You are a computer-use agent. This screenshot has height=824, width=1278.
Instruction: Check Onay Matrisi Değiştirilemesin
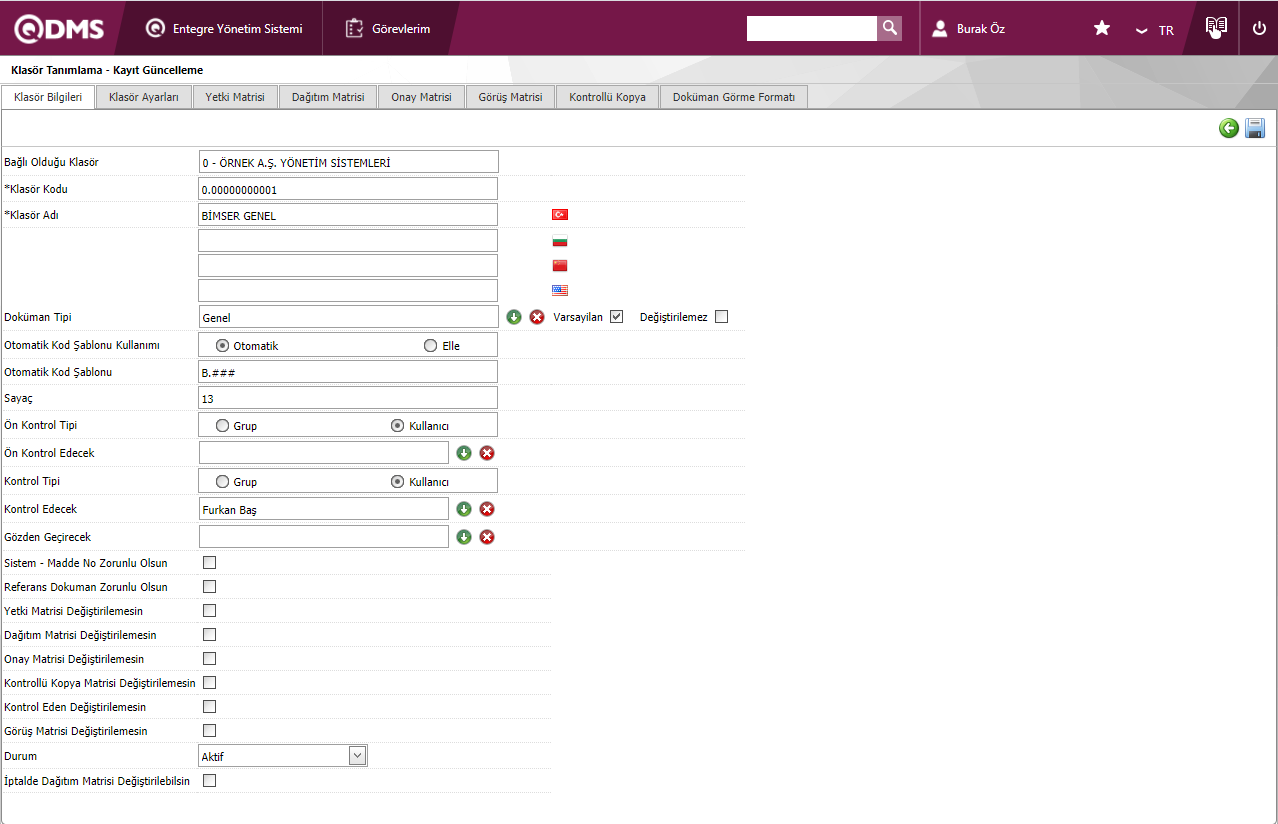(x=210, y=658)
